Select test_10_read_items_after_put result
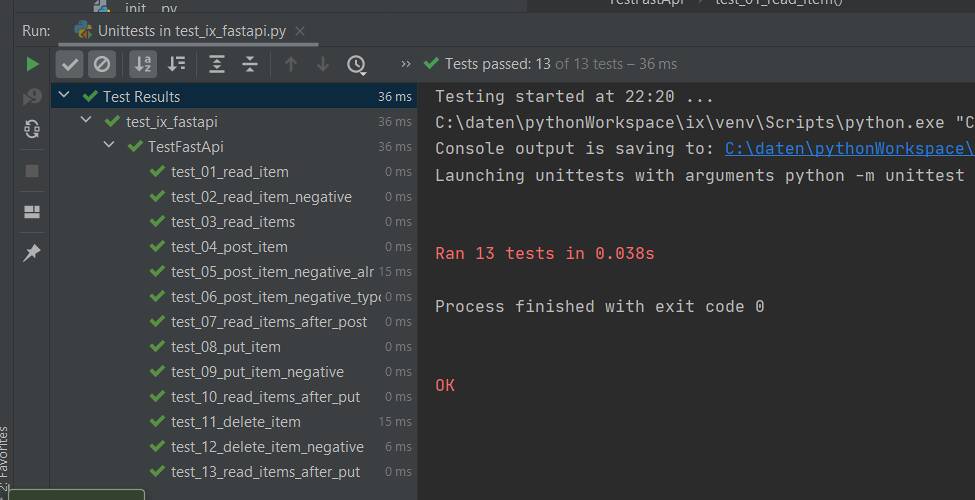The height and width of the screenshot is (500, 975). [234, 397]
